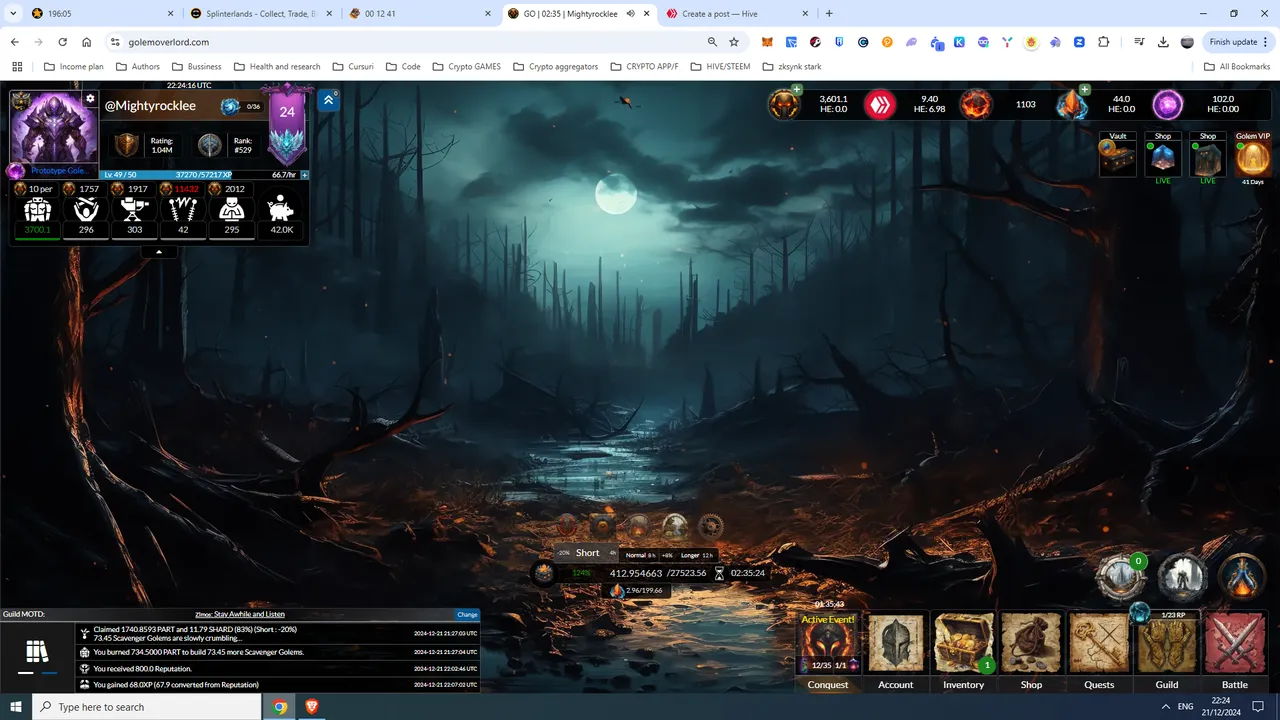This screenshot has width=1280, height=720.
Task: Click the campfire round icon above Normal
Action: (x=638, y=525)
